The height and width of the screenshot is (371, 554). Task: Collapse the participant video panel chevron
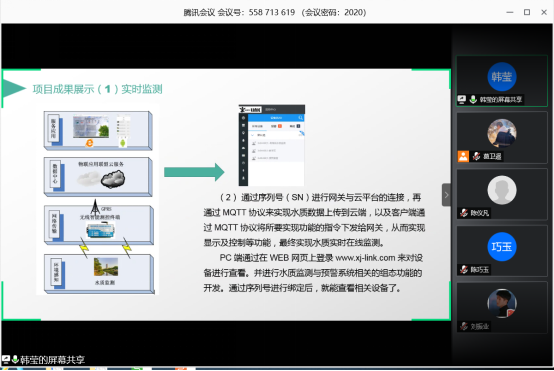[446, 195]
